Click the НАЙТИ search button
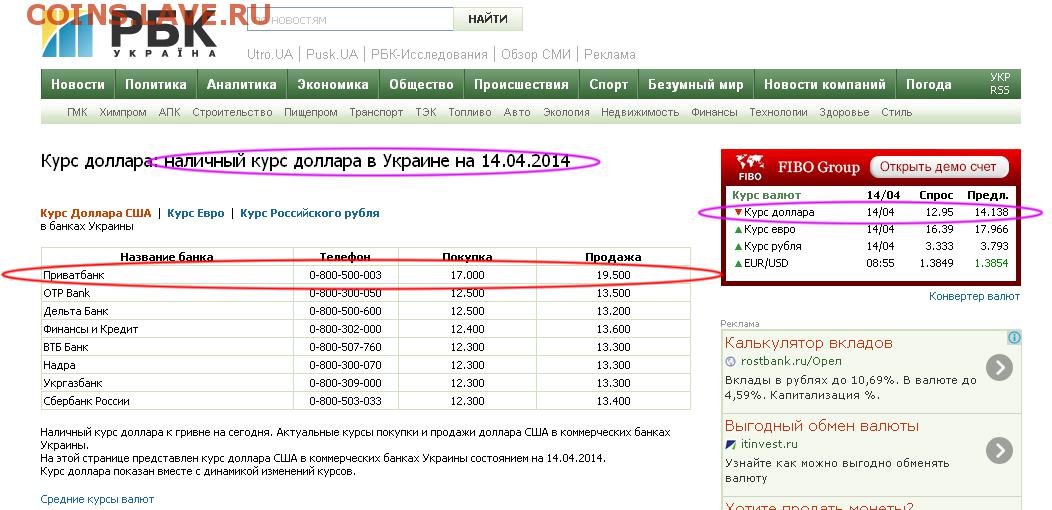 click(x=488, y=19)
